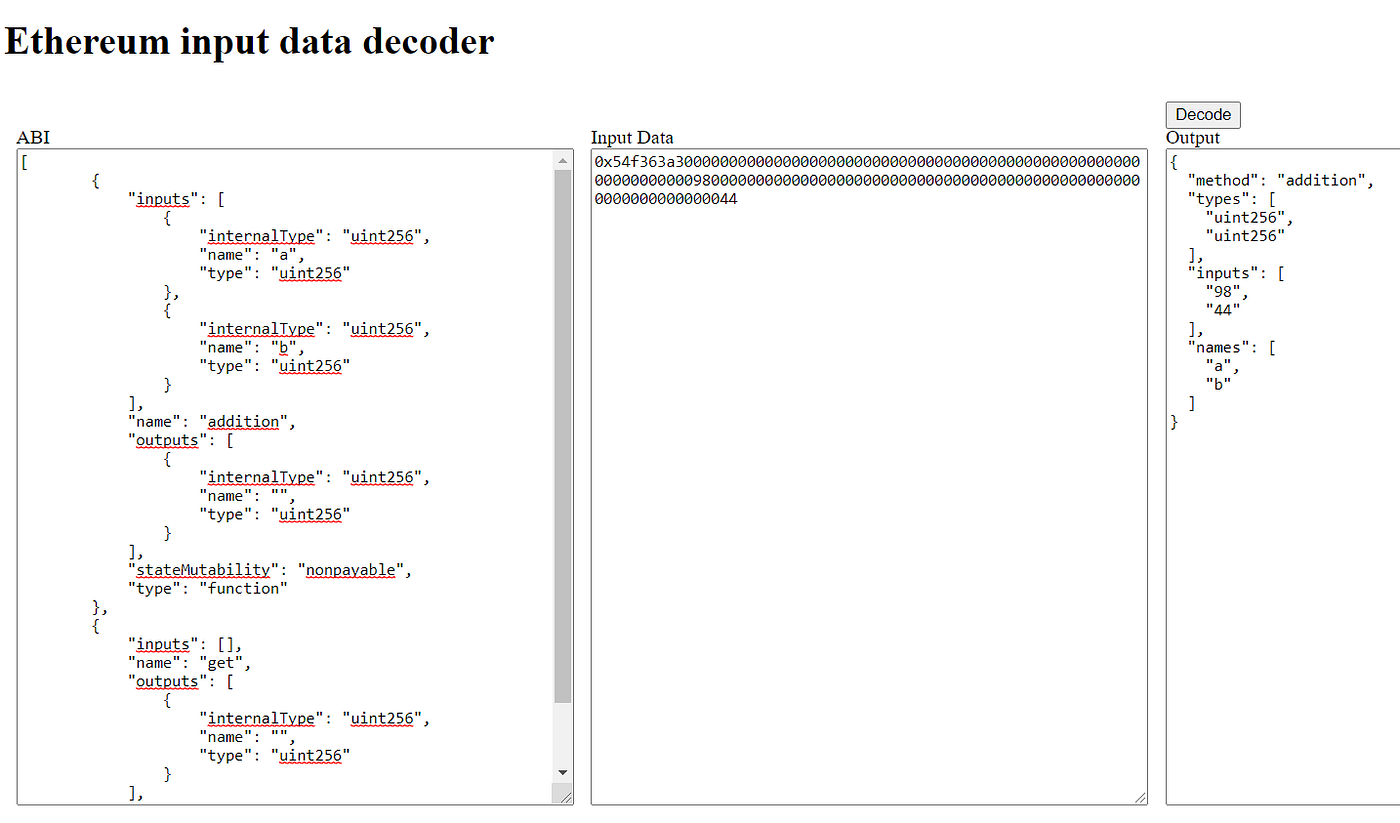The width and height of the screenshot is (1400, 823).
Task: Click the word "addition" in the ABI
Action: tap(242, 421)
